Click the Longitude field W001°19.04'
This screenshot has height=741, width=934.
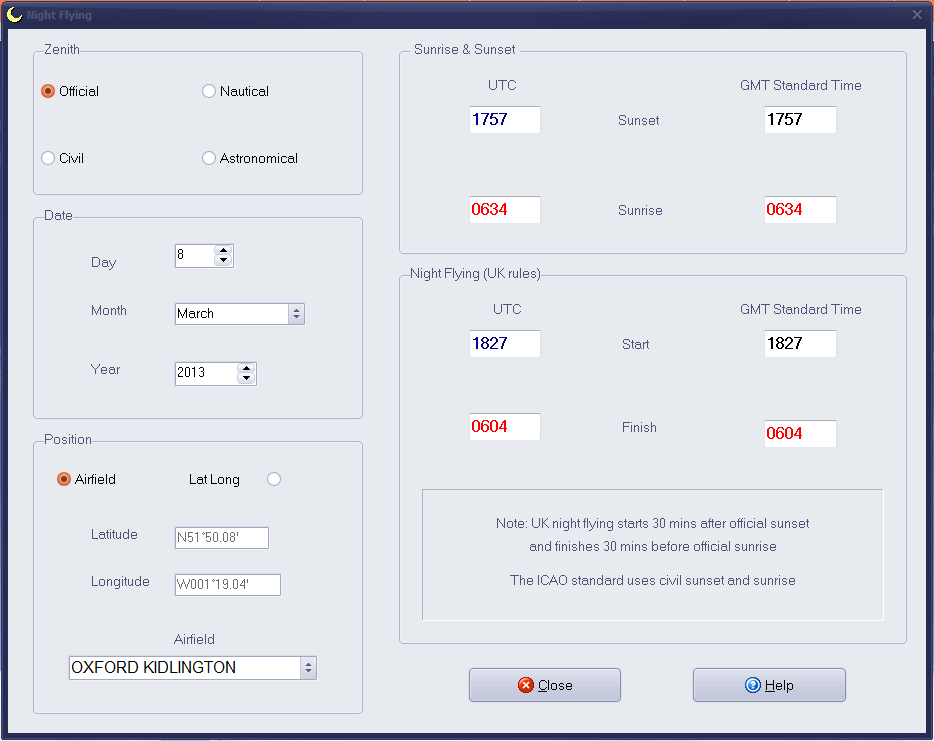coord(228,584)
